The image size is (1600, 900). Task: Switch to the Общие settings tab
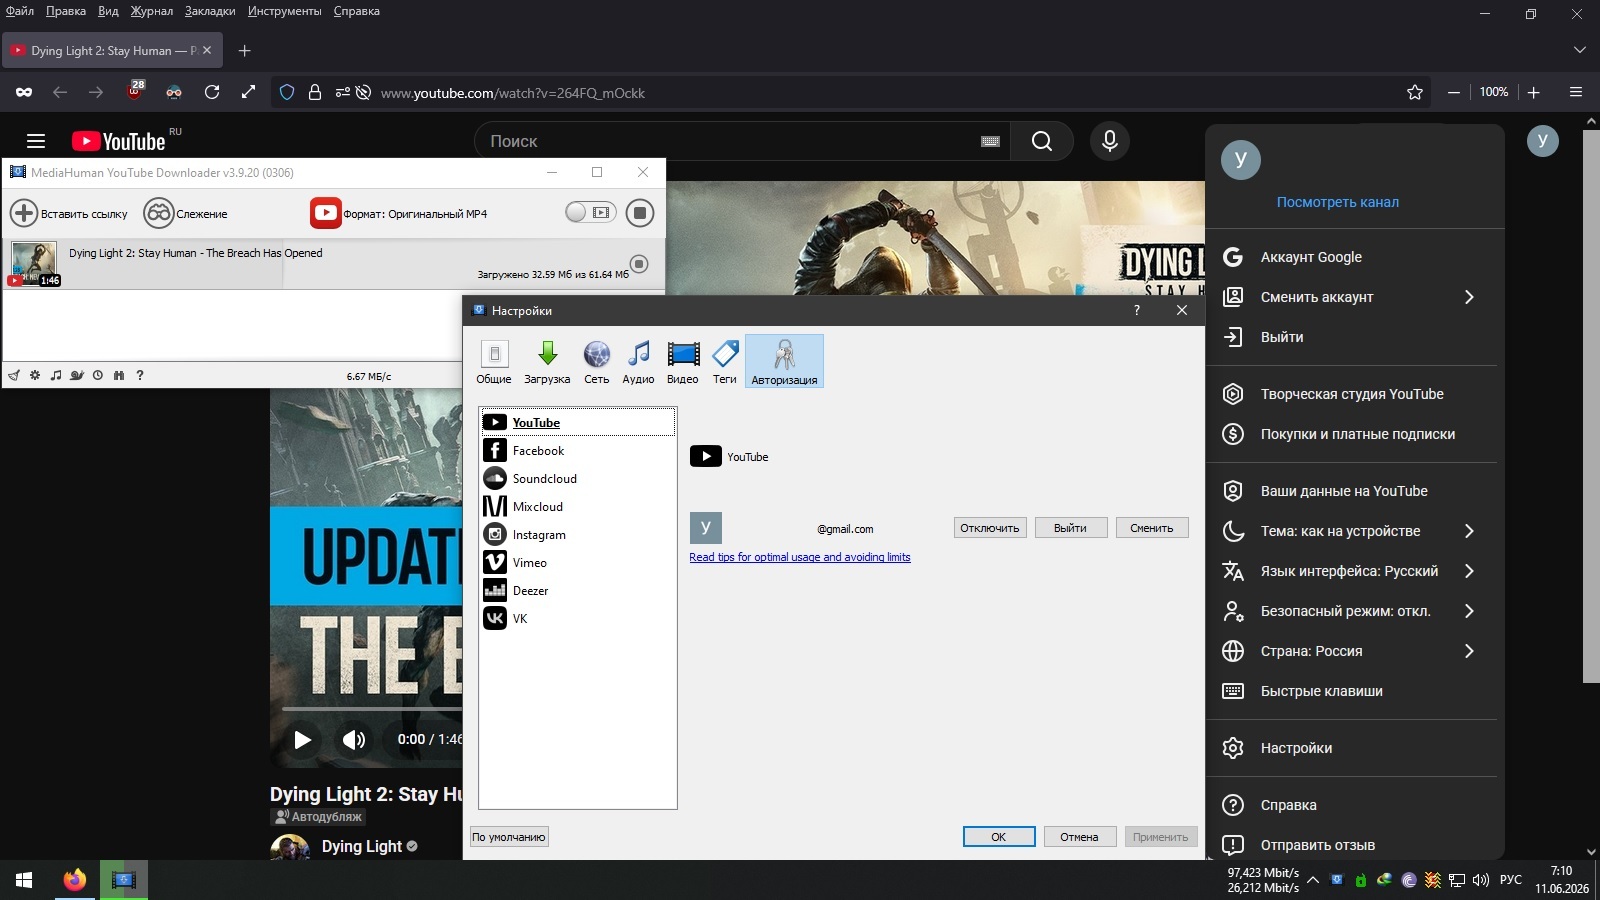(494, 361)
